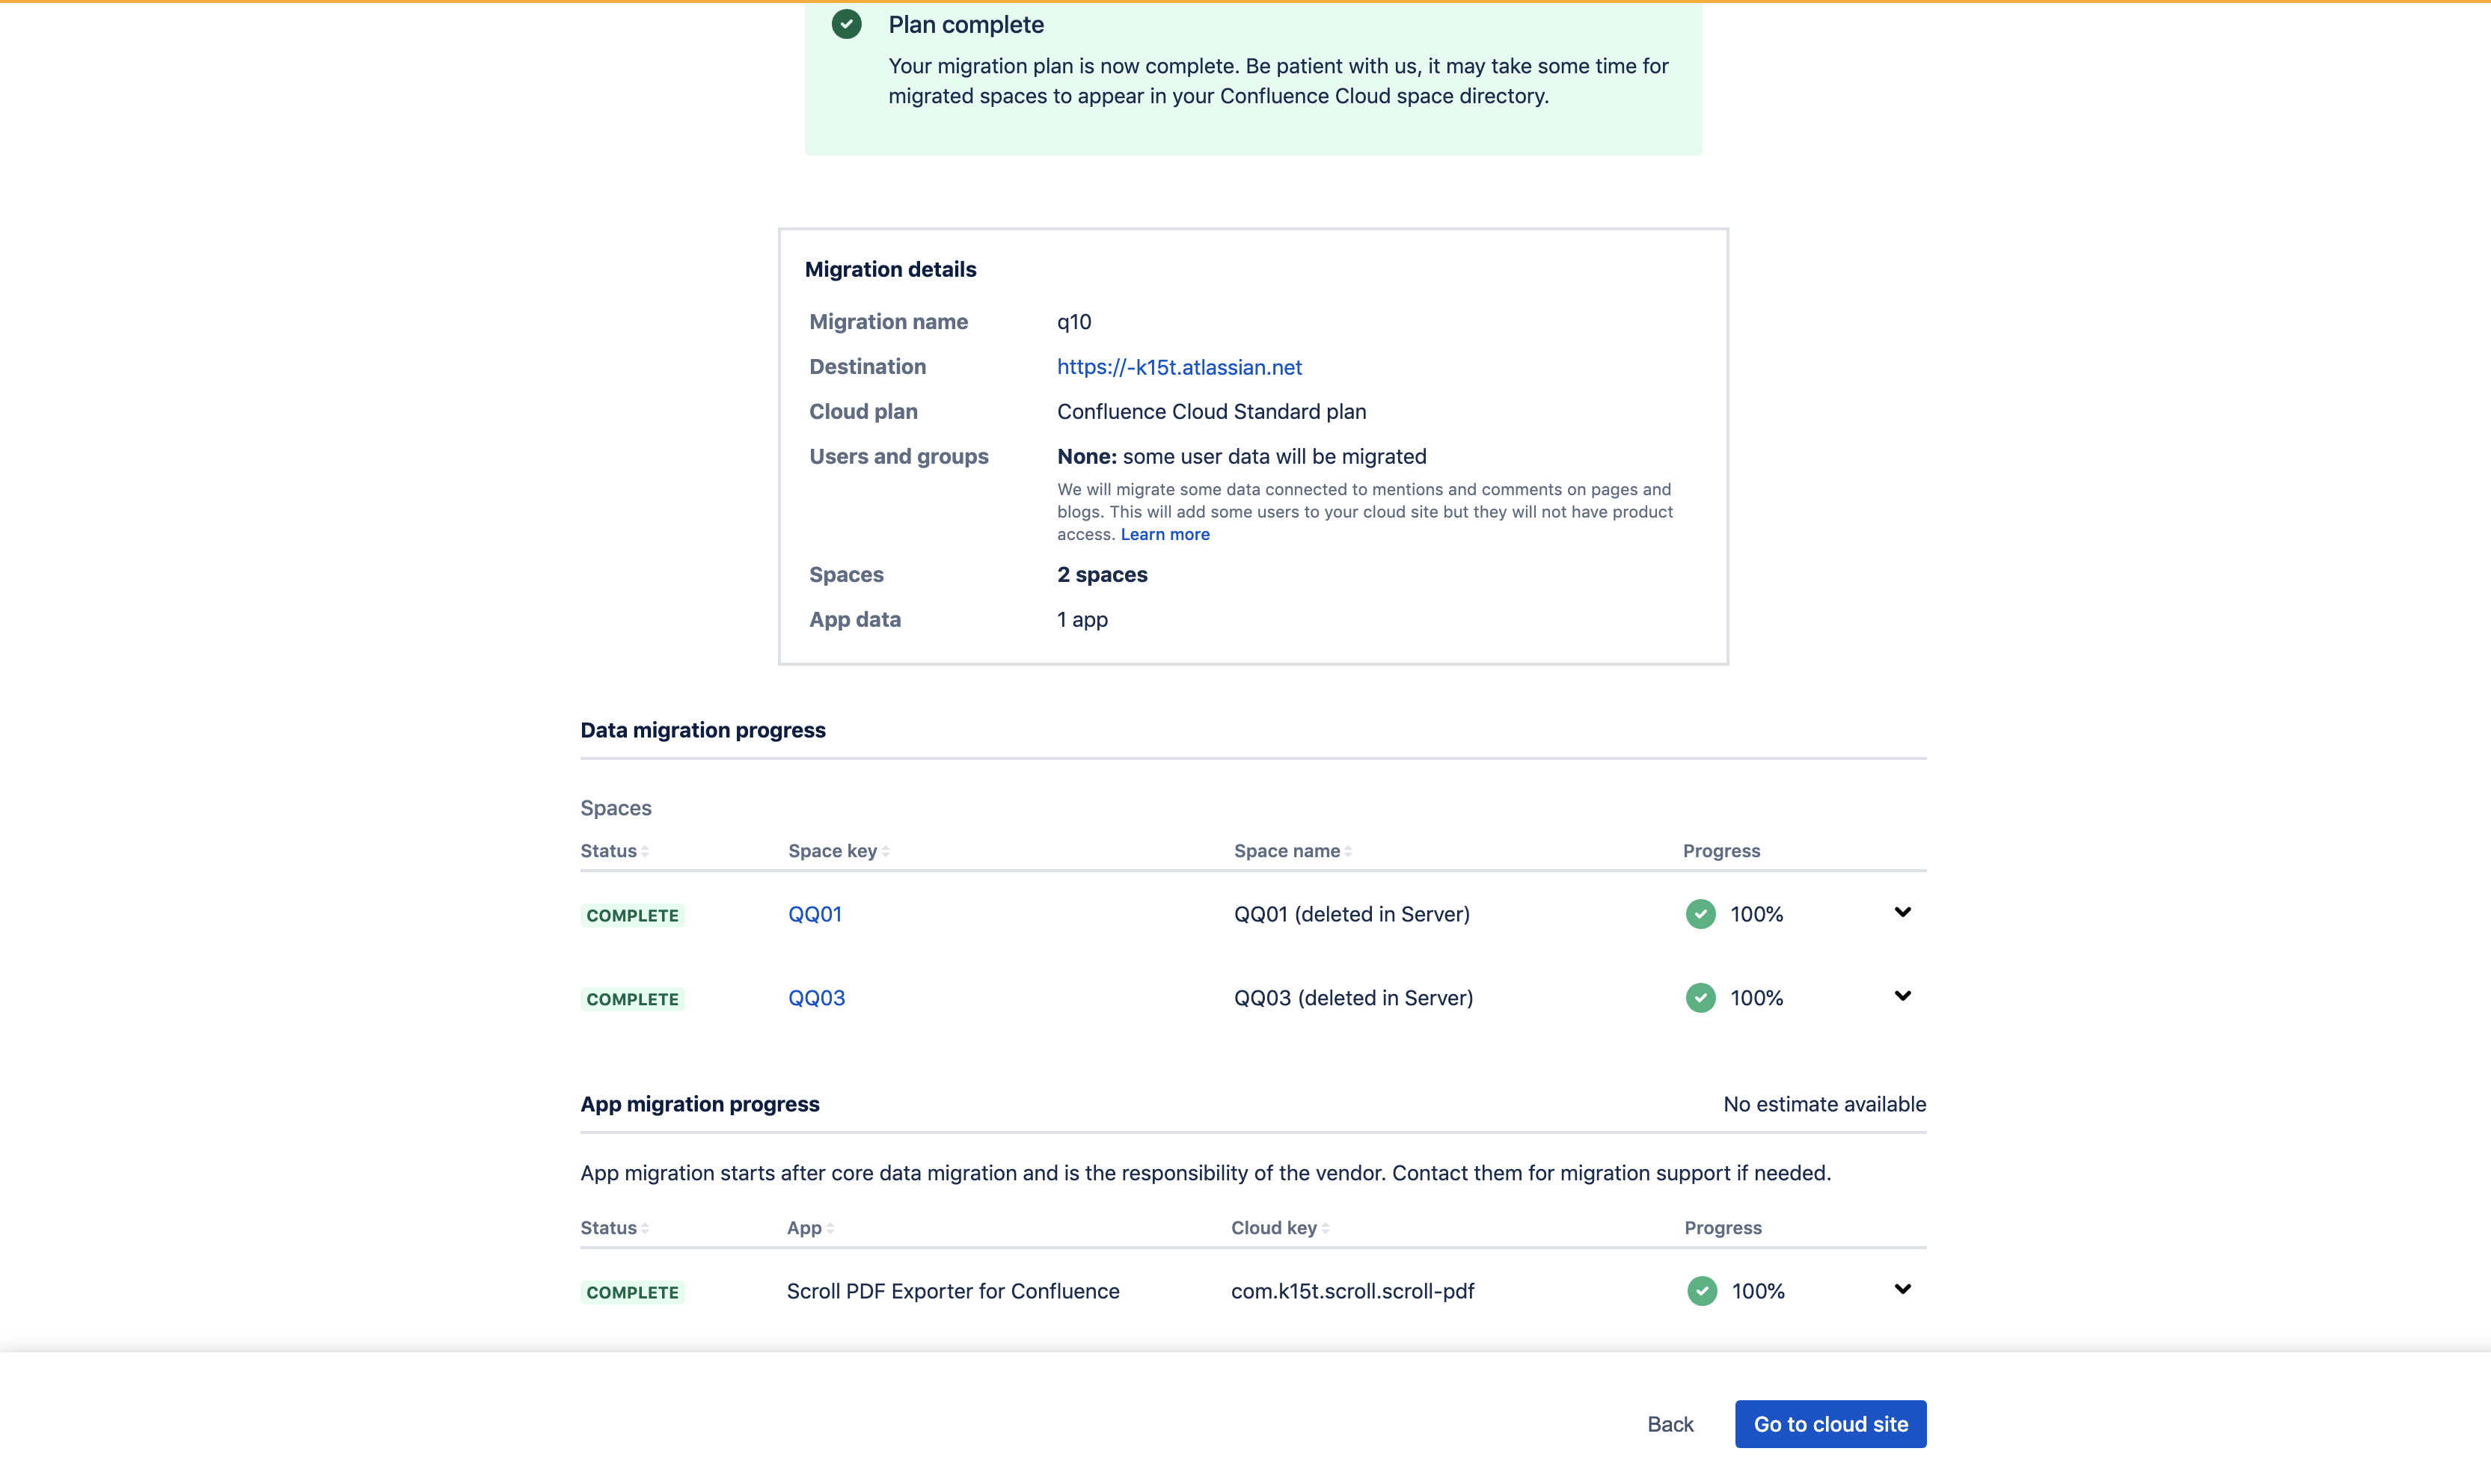
Task: Expand QQ03 space row details
Action: 1902,996
